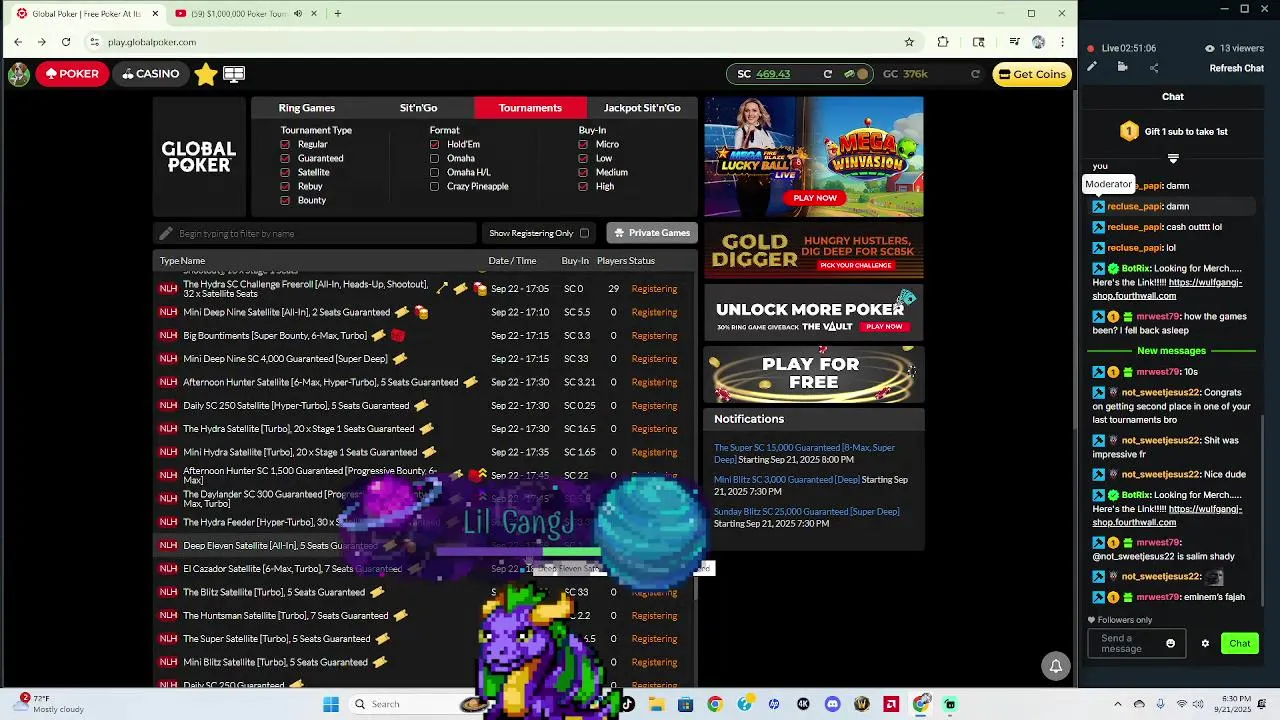
Task: Select the Tournaments tab
Action: tap(530, 108)
